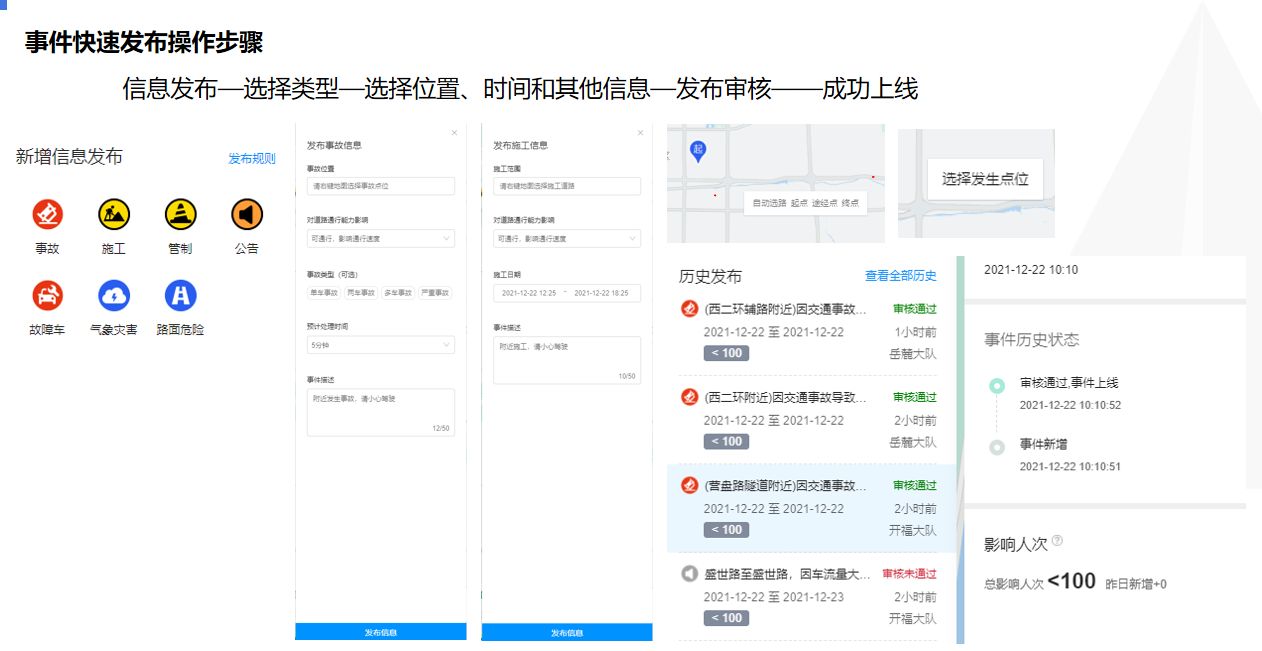Pick the 公告 (announcement) icon
This screenshot has height=651, width=1262.
[x=246, y=214]
